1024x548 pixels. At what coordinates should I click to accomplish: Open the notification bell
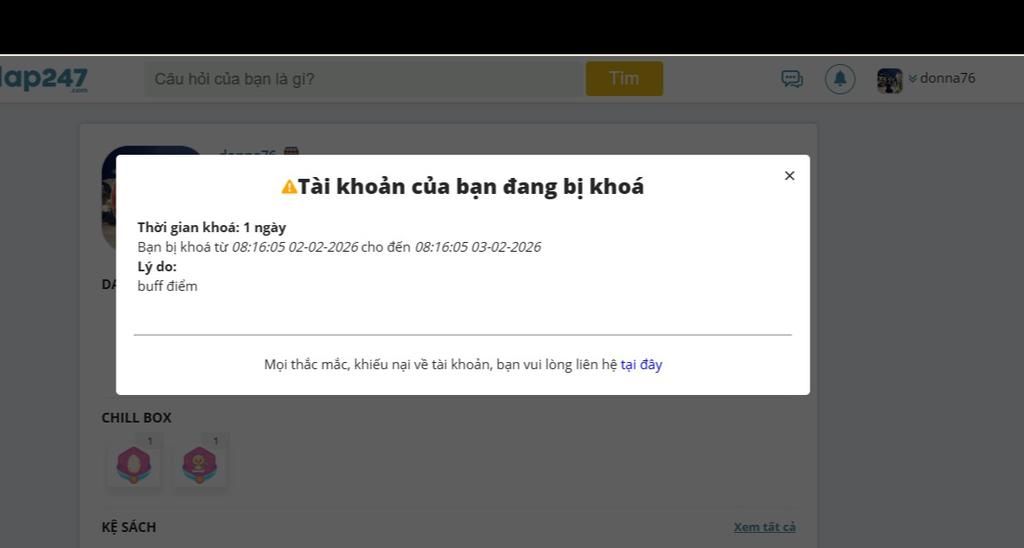click(x=840, y=79)
